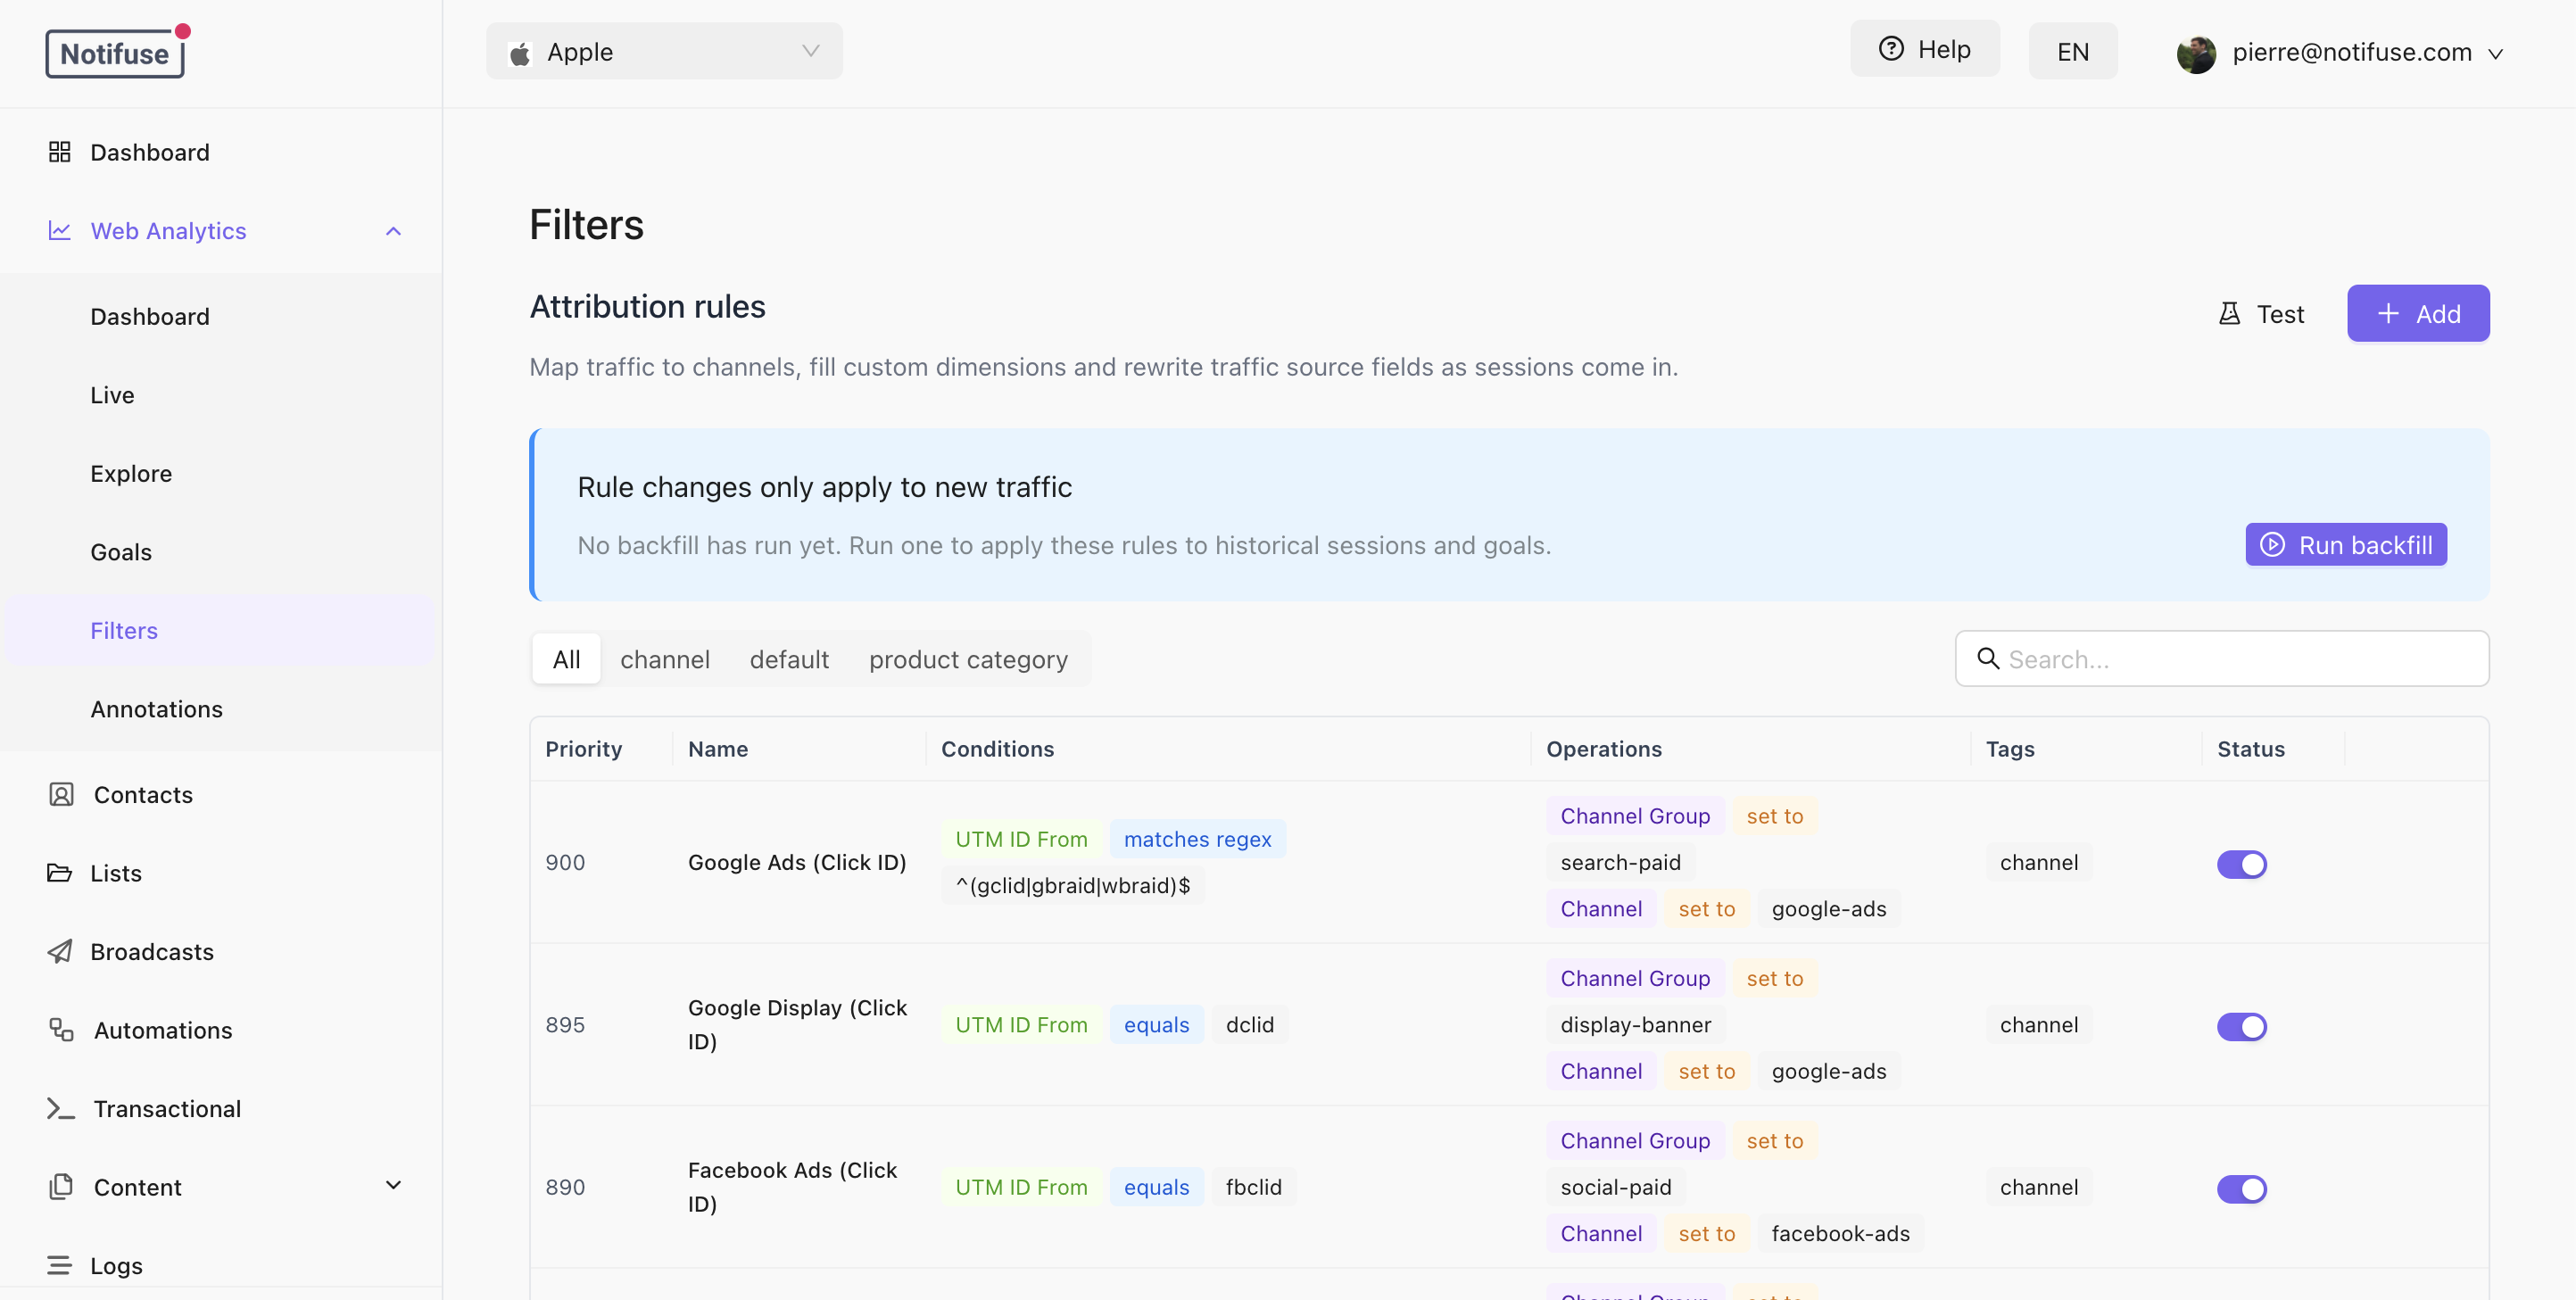Open the main Dashboard grid icon
Screen dimensions: 2576x1300
(60, 152)
